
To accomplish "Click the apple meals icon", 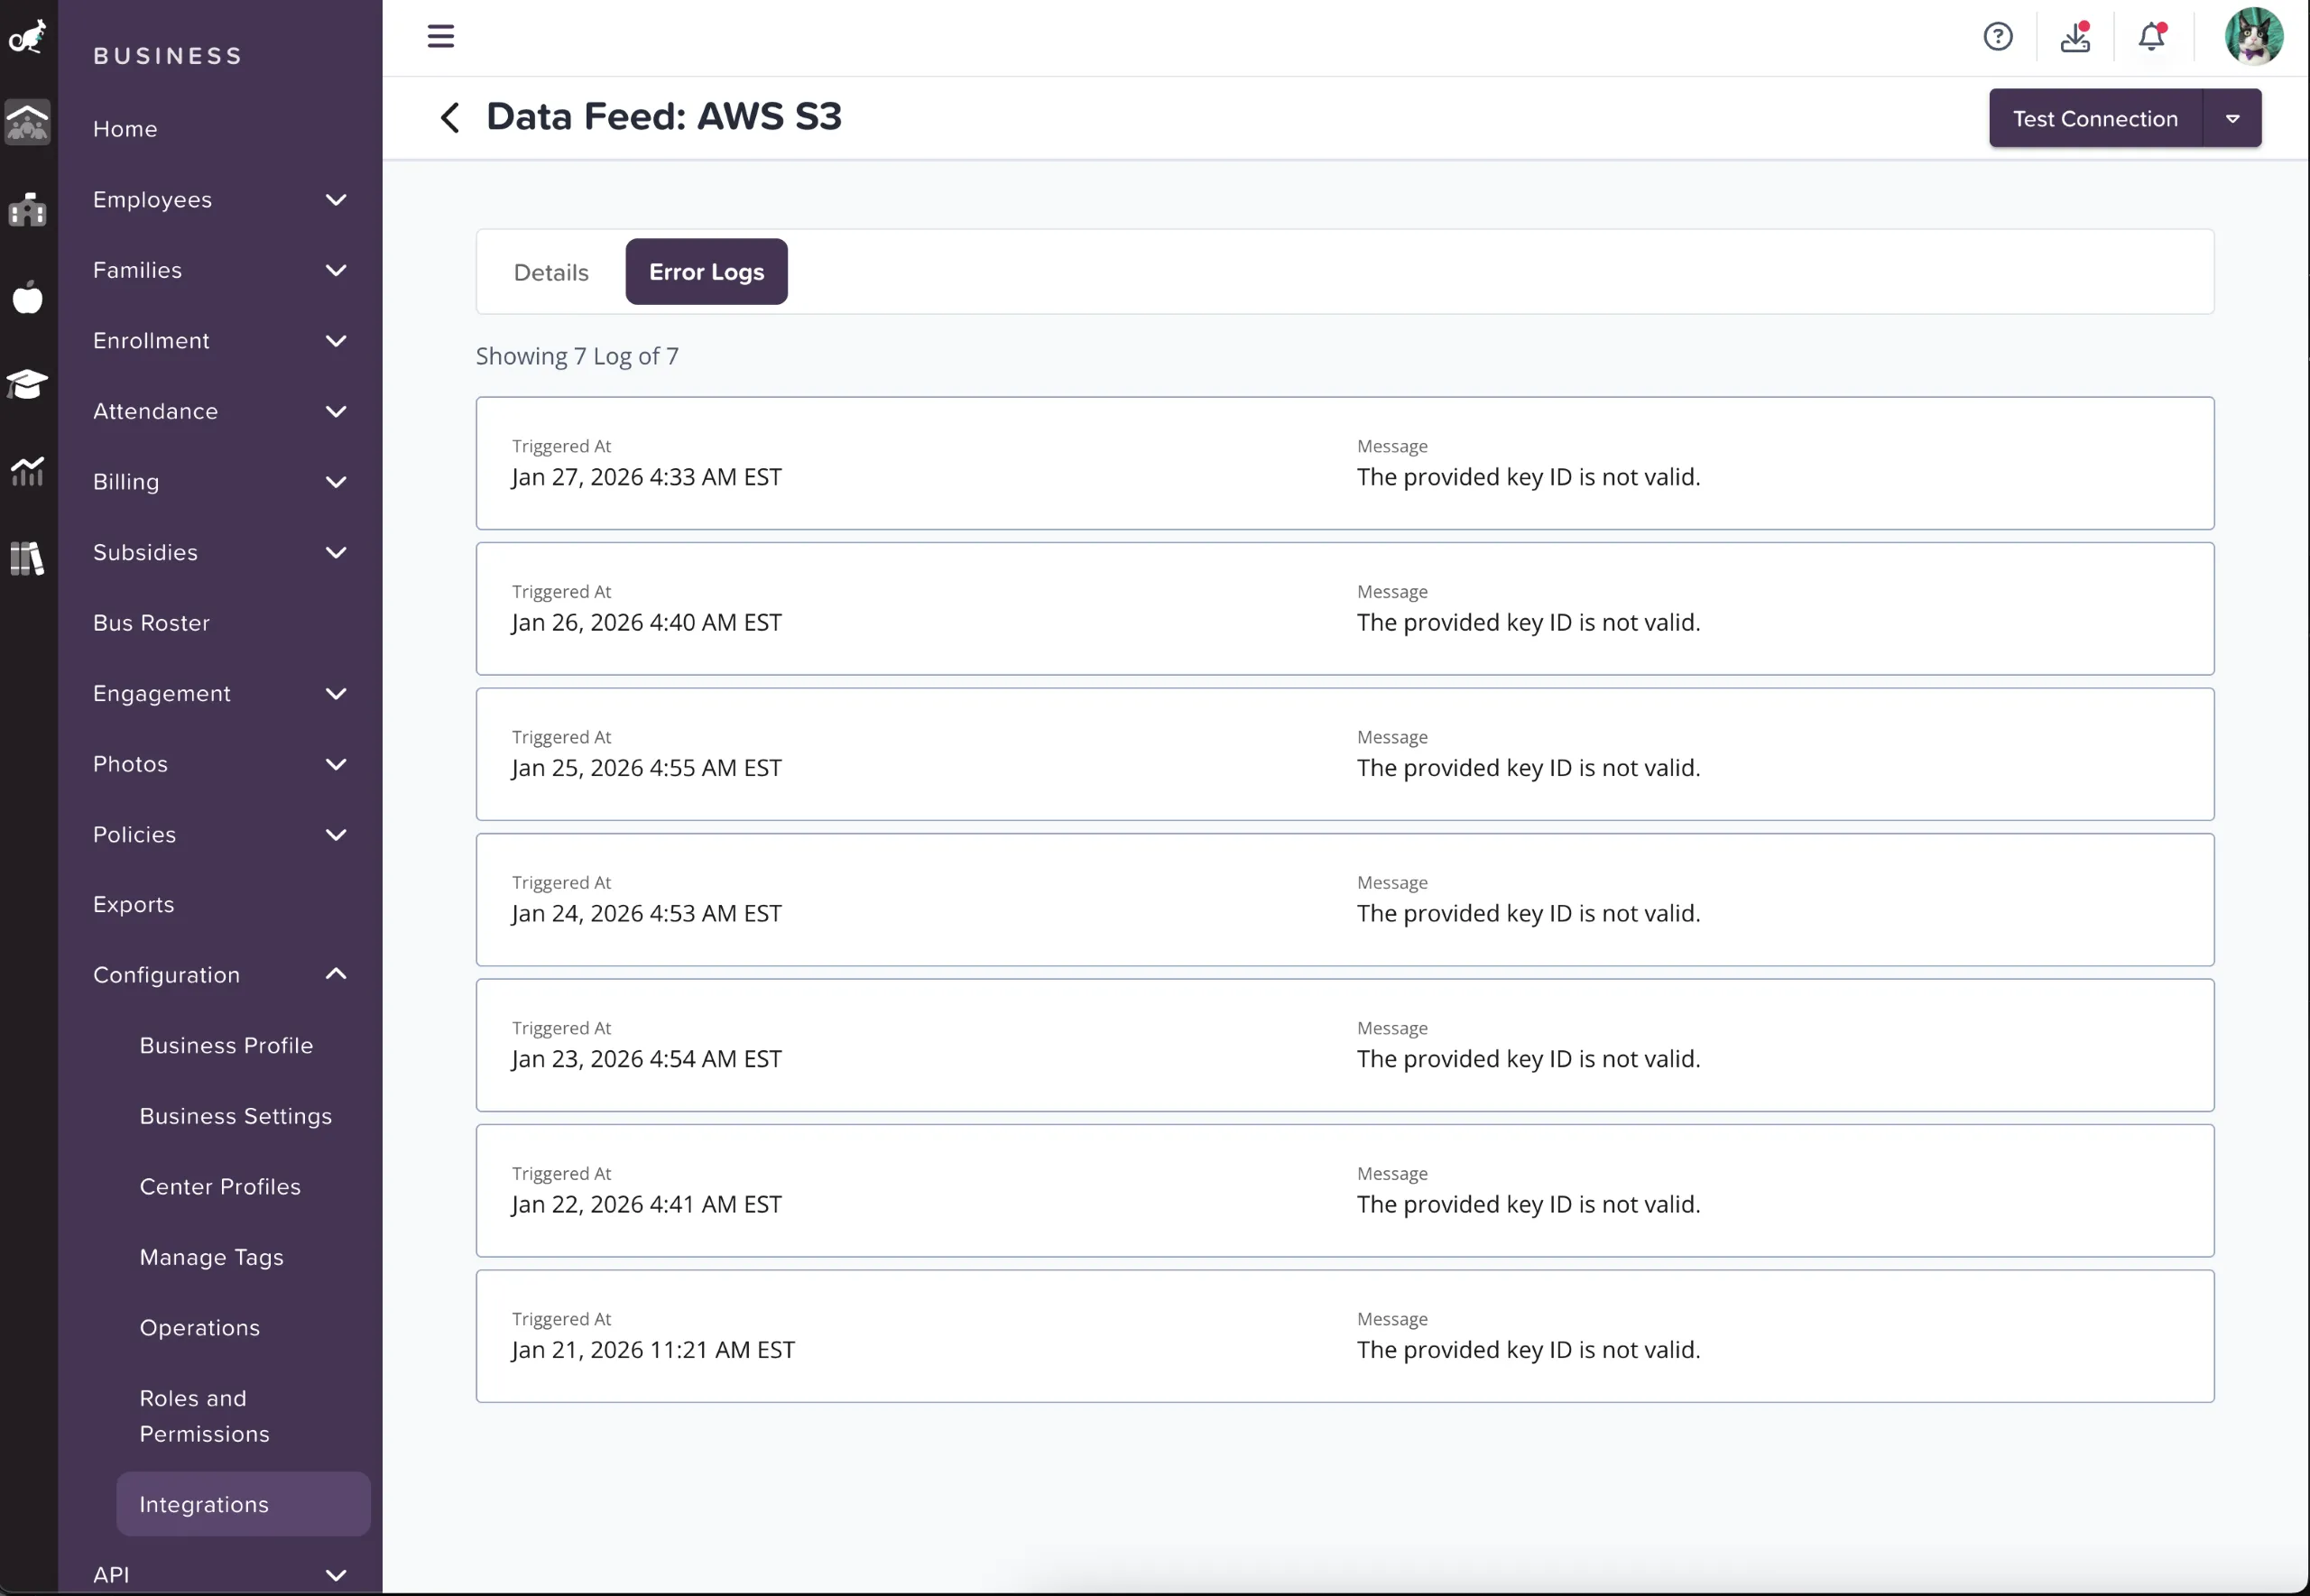I will click(27, 297).
